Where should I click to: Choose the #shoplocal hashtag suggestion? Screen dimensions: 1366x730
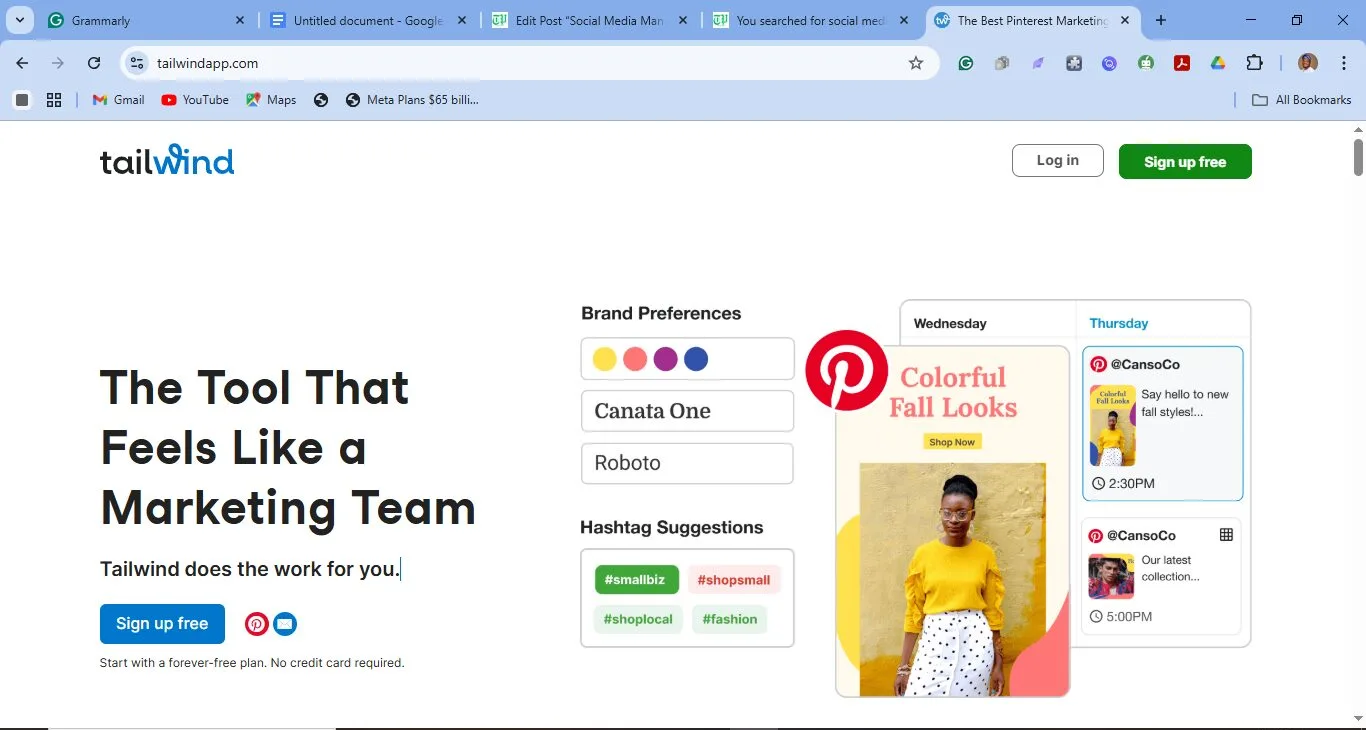pos(638,619)
